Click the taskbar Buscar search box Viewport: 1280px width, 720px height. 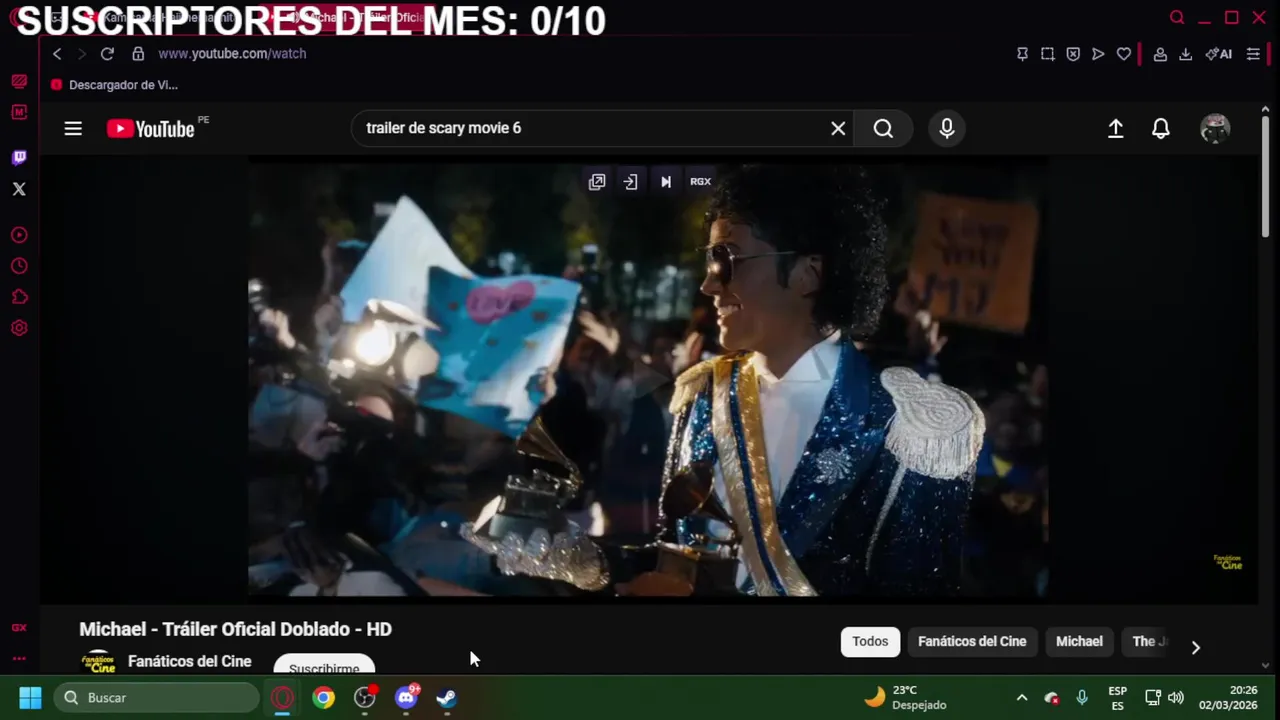click(x=156, y=697)
